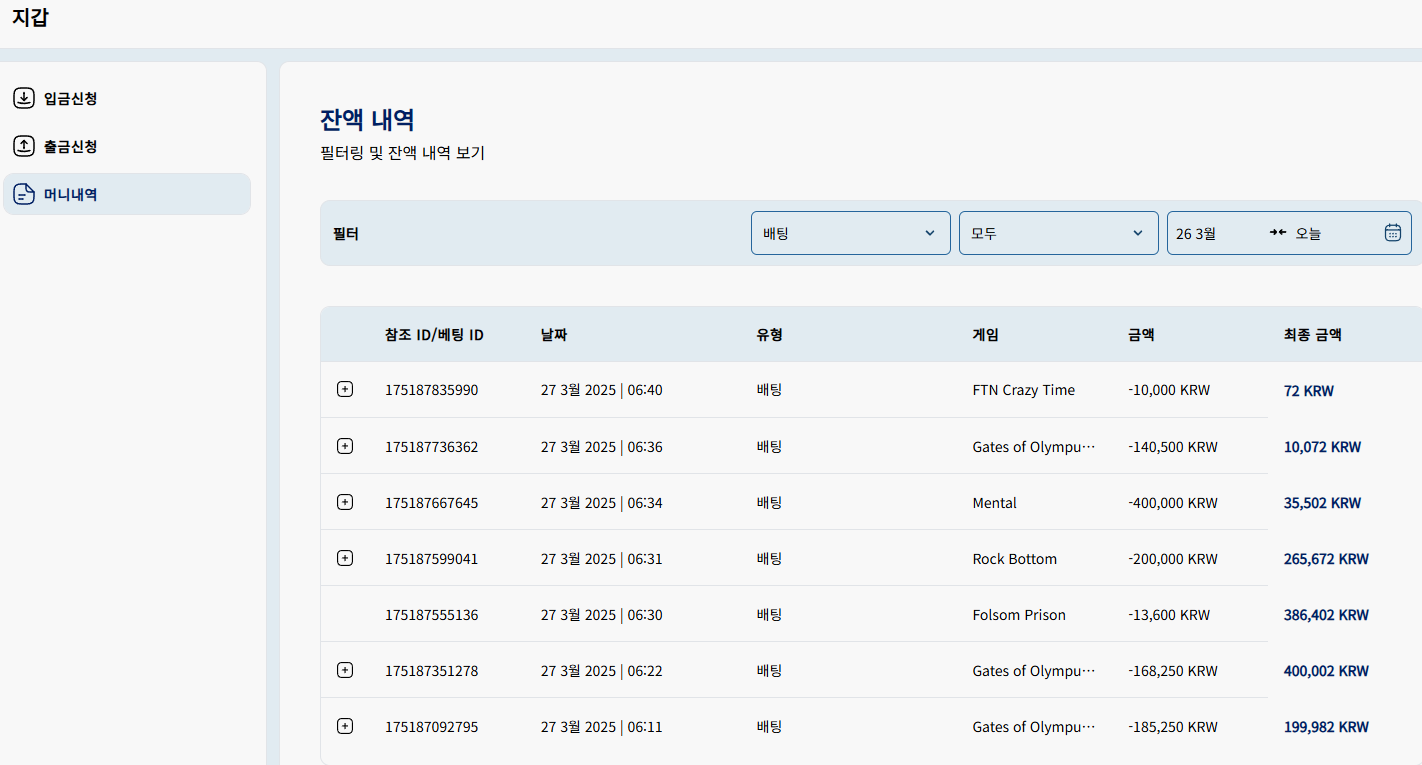Open the 모두 filter dropdown
The image size is (1422, 765).
pos(1059,233)
